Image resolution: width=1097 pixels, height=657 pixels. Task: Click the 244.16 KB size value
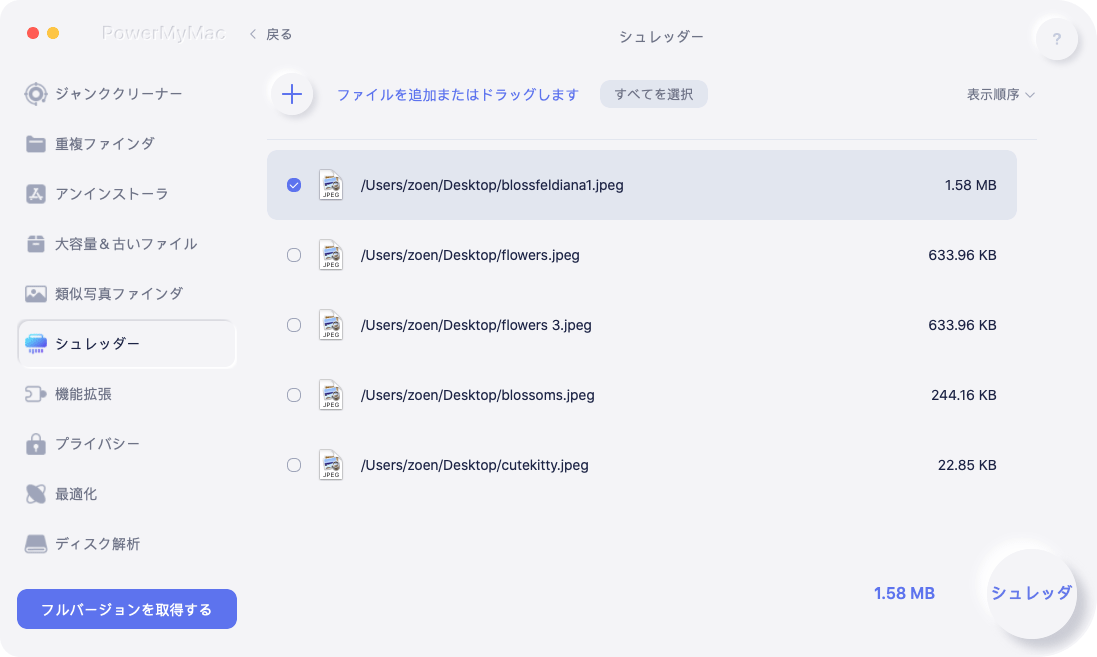coord(963,395)
